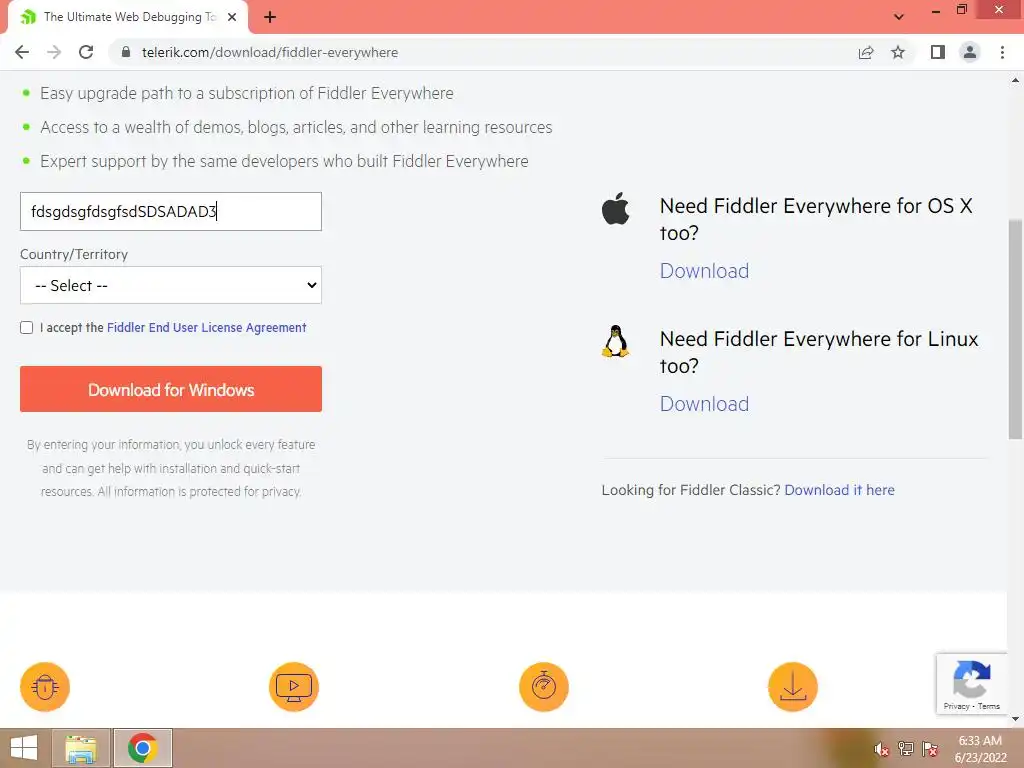1024x768 pixels.
Task: Click the Action Center flag icon
Action: [x=930, y=749]
